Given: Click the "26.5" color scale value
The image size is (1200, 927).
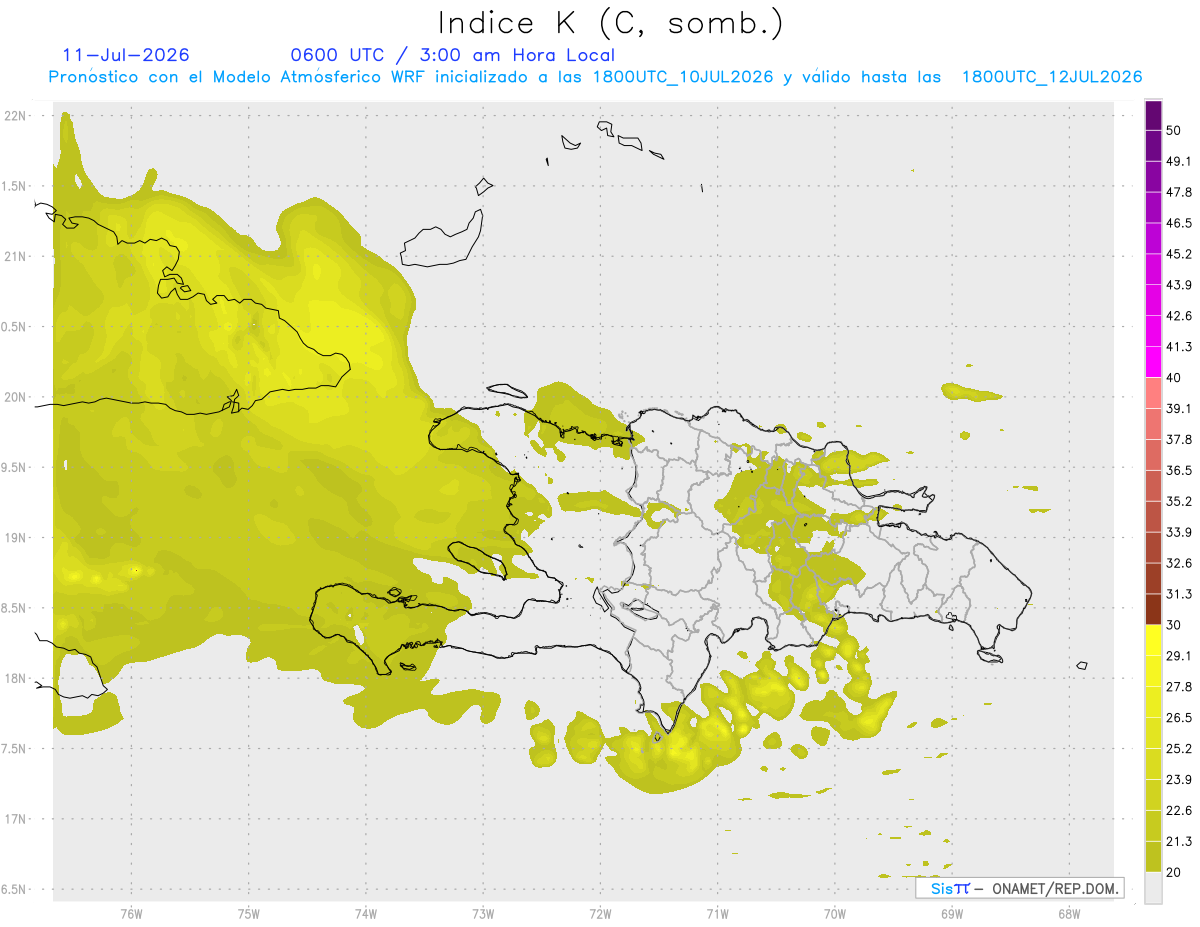Looking at the screenshot, I should pos(1179,718).
